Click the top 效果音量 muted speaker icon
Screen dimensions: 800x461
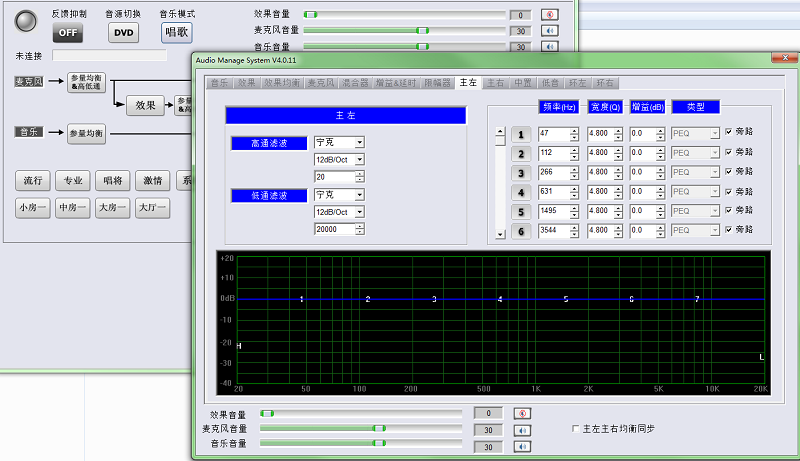click(548, 15)
